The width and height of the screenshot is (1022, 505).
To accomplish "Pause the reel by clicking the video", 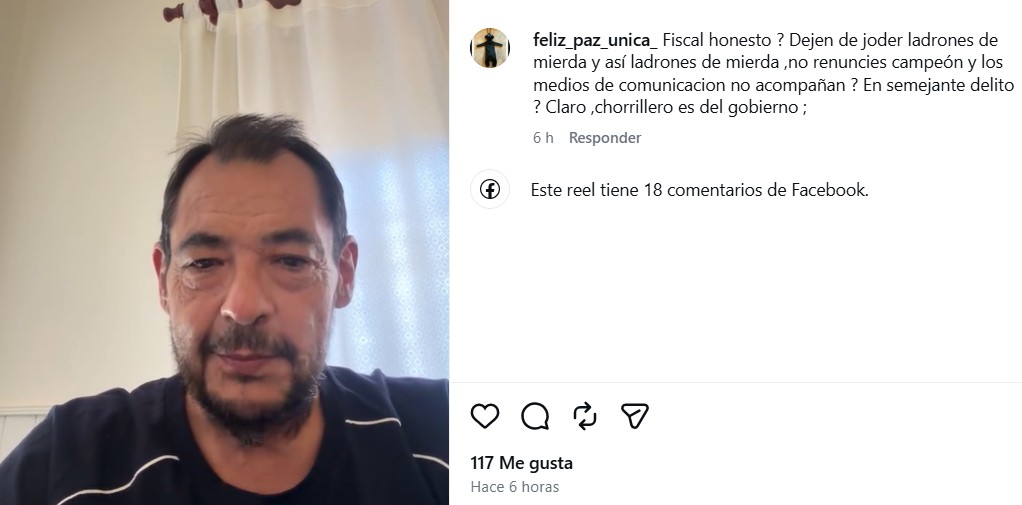I will [x=224, y=252].
